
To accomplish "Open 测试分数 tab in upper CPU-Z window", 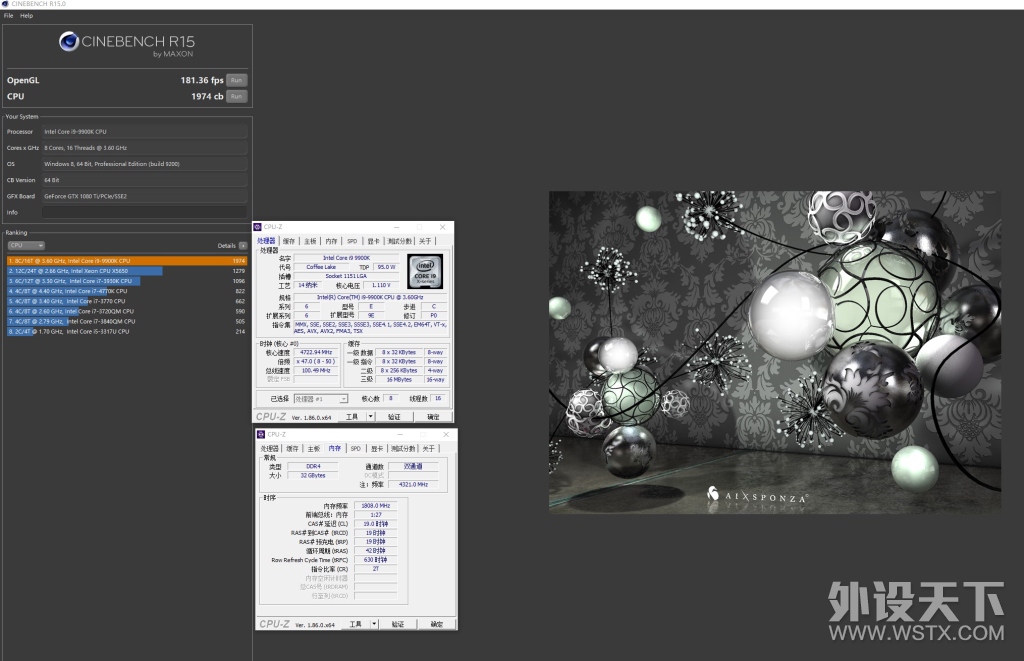I will click(x=400, y=241).
